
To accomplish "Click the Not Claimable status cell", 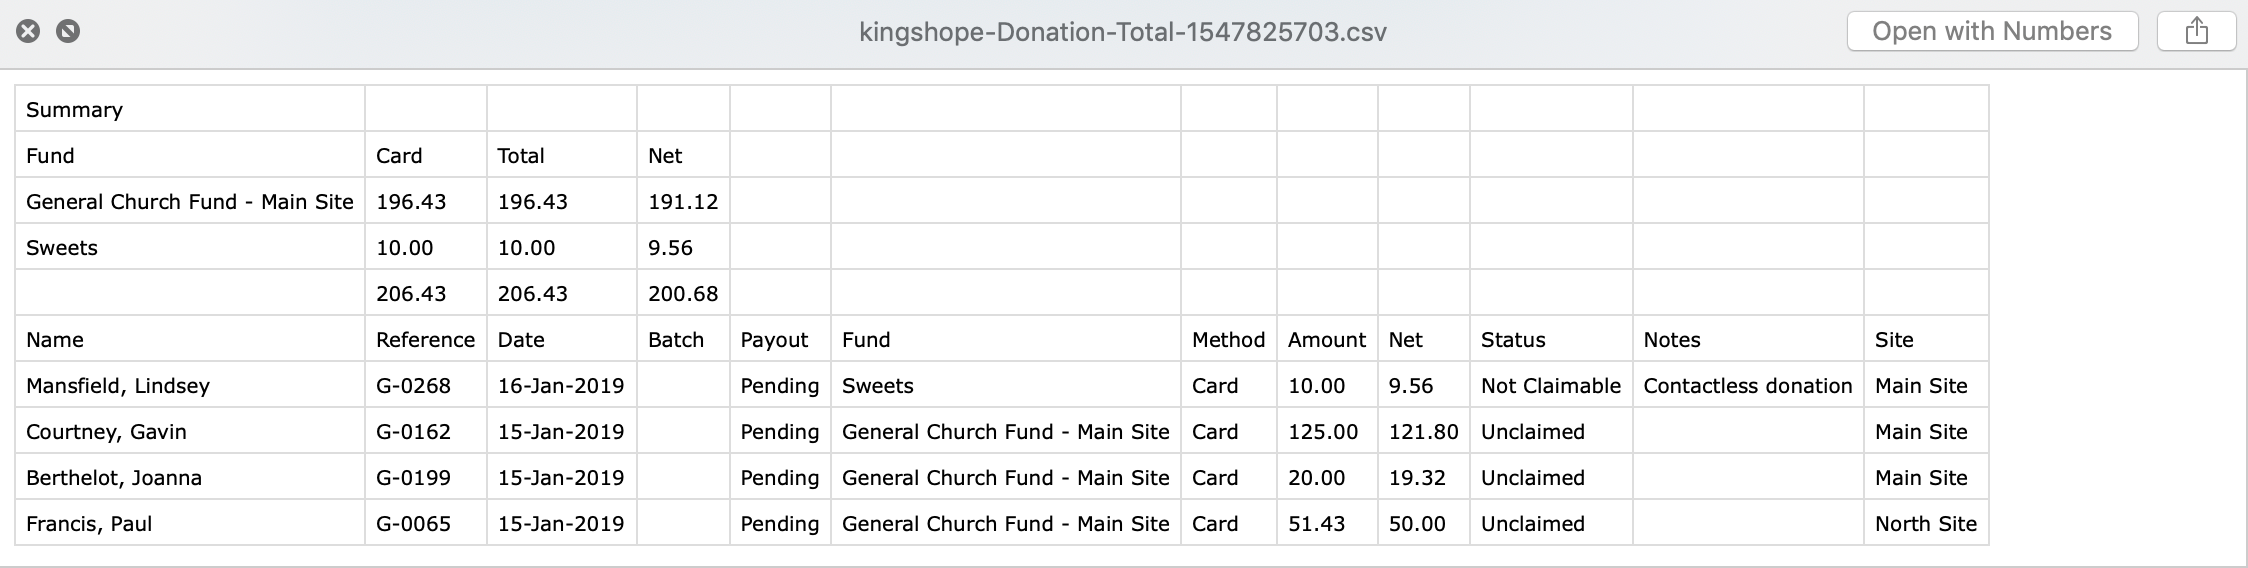I will click(x=1551, y=385).
